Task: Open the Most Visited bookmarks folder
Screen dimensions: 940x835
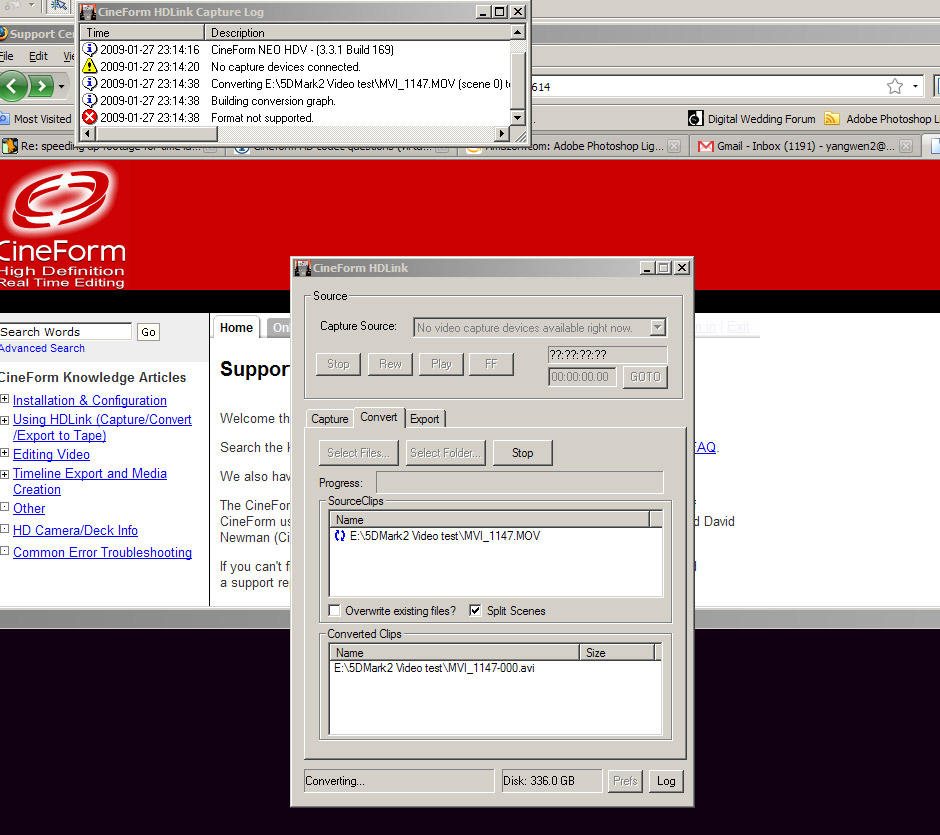Action: click(x=36, y=119)
